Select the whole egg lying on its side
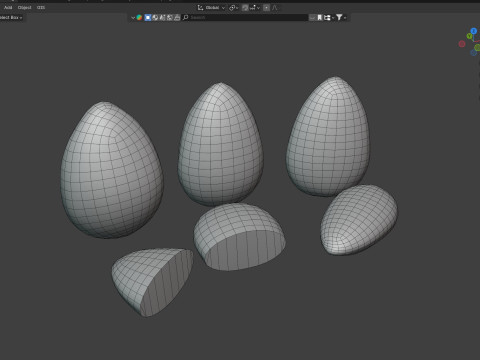 point(359,220)
